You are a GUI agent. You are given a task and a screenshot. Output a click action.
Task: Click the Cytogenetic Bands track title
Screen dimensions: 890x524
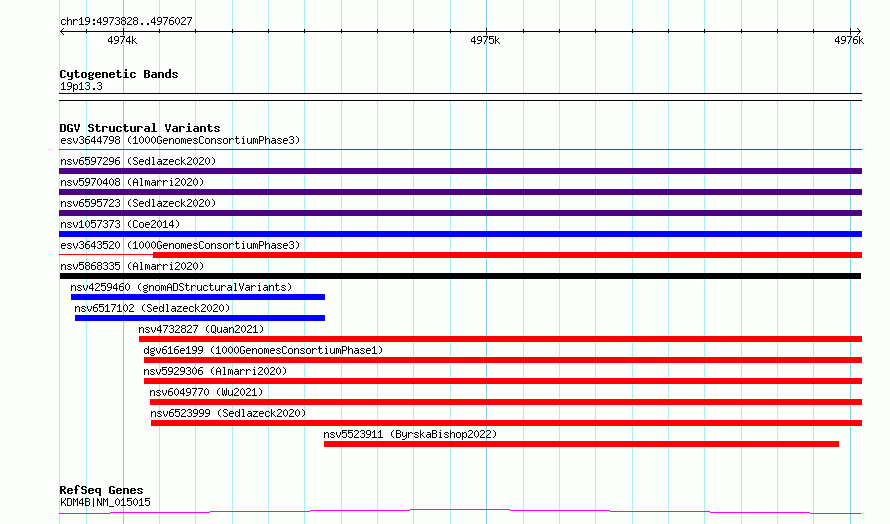tap(119, 74)
